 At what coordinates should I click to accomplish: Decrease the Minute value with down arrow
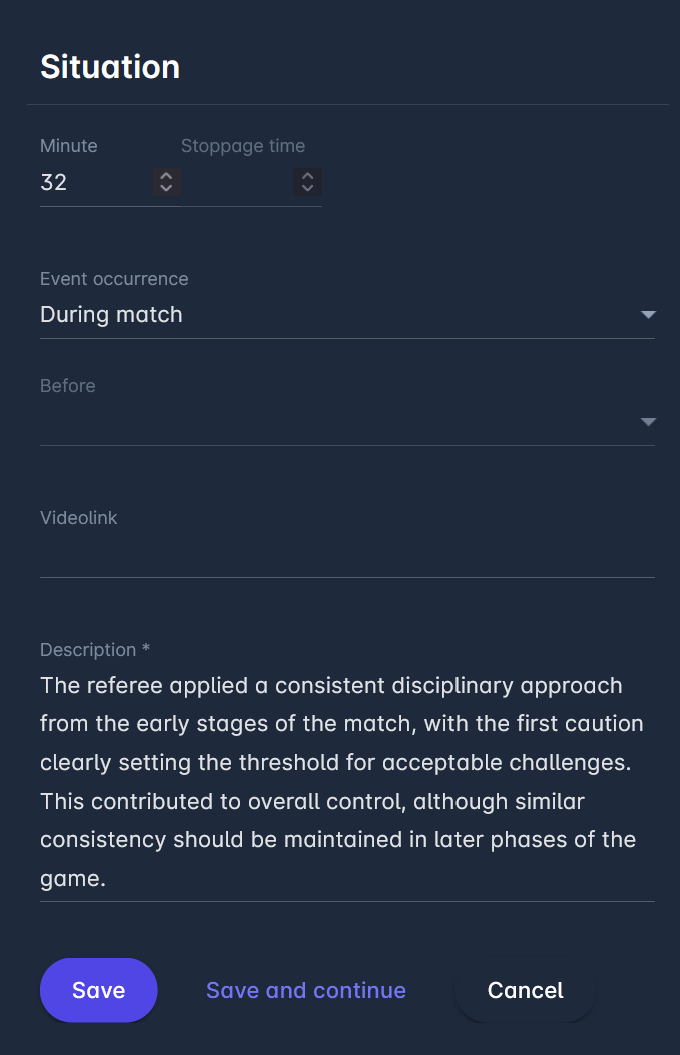[x=167, y=188]
